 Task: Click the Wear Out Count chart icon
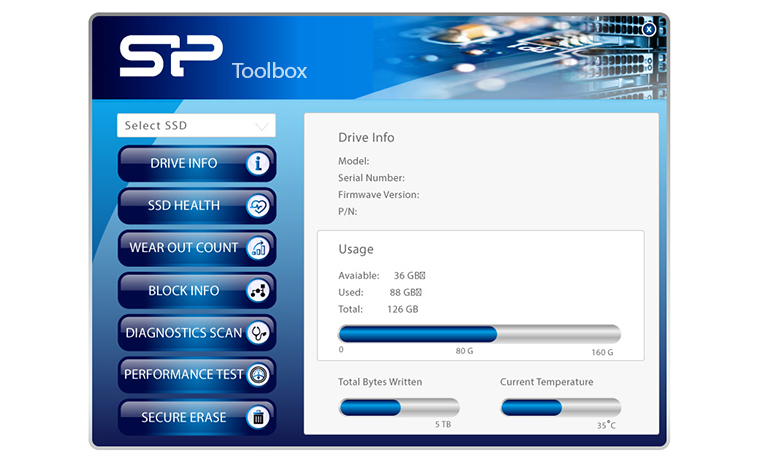point(258,248)
